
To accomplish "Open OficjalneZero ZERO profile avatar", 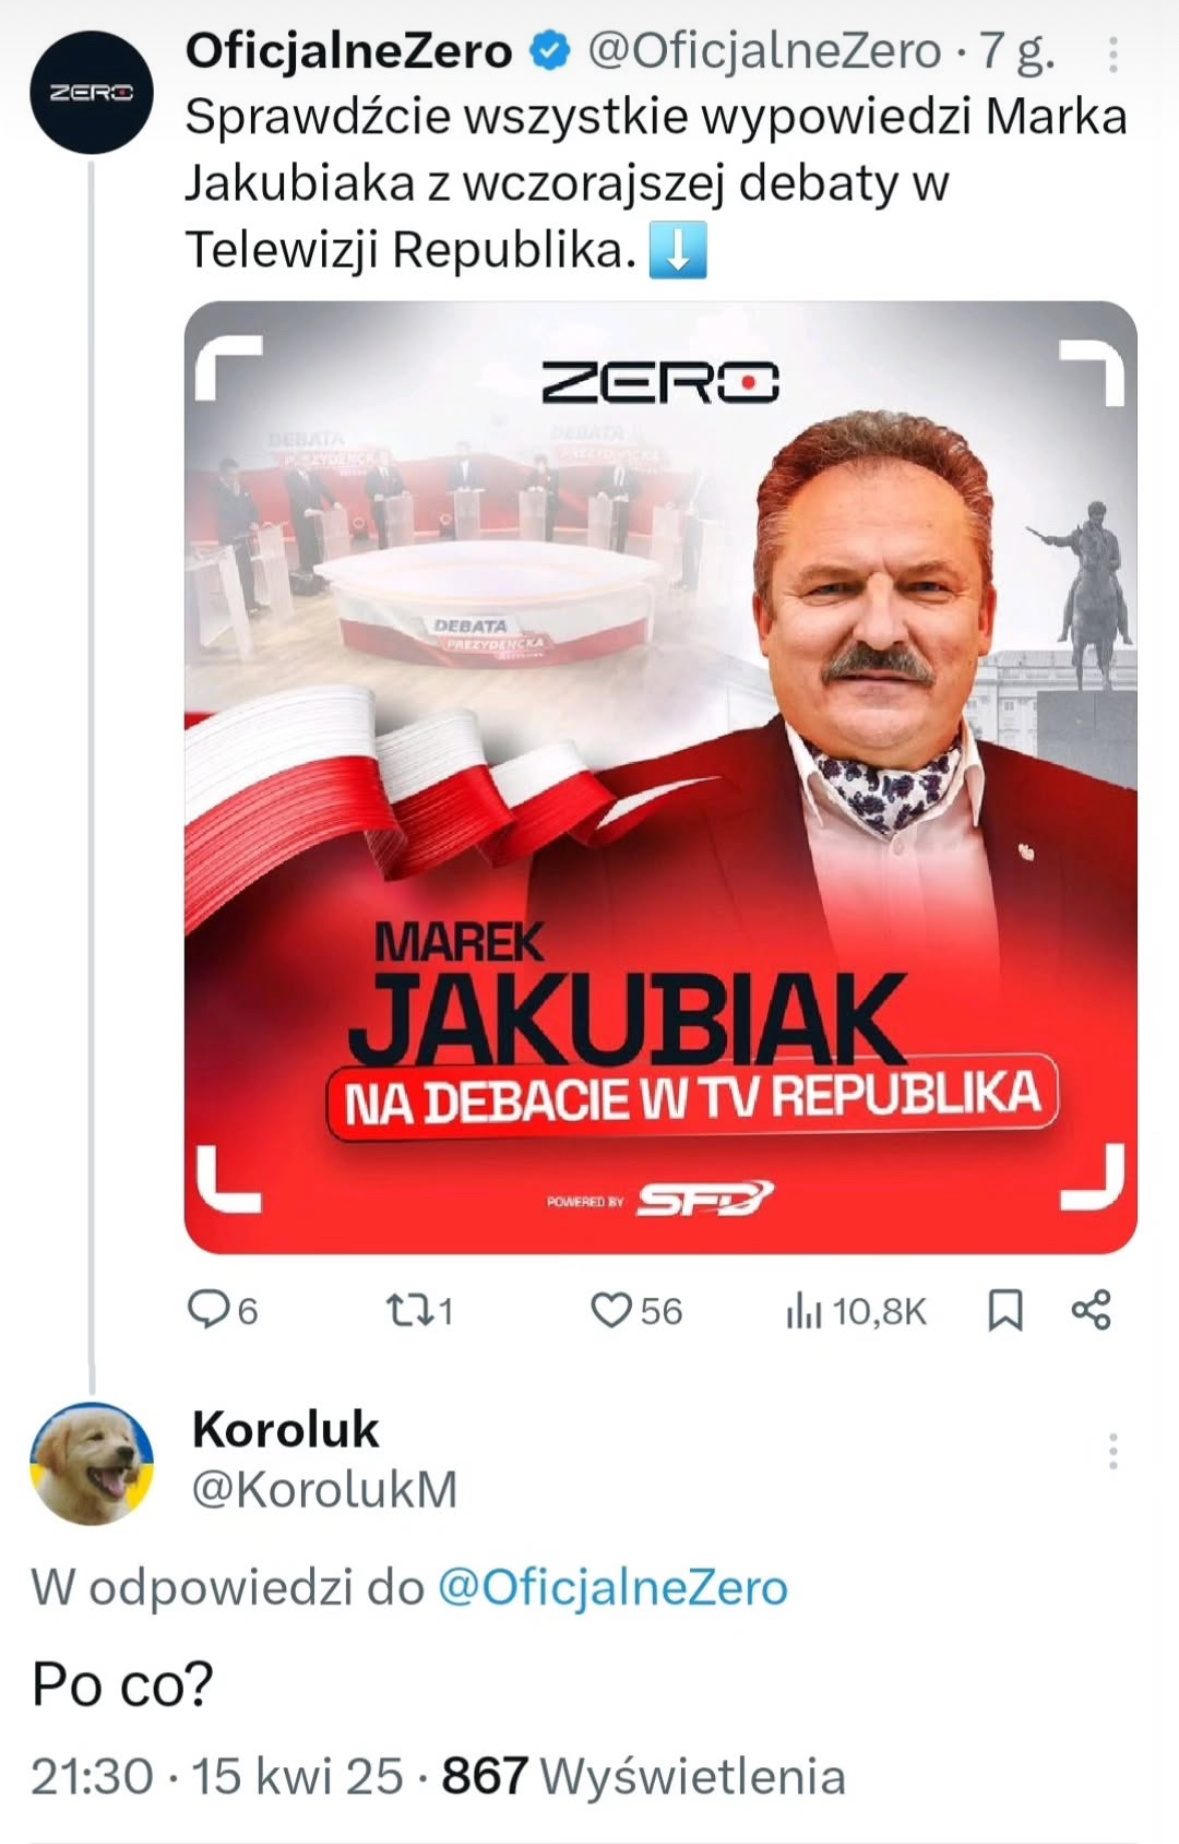I will (91, 92).
